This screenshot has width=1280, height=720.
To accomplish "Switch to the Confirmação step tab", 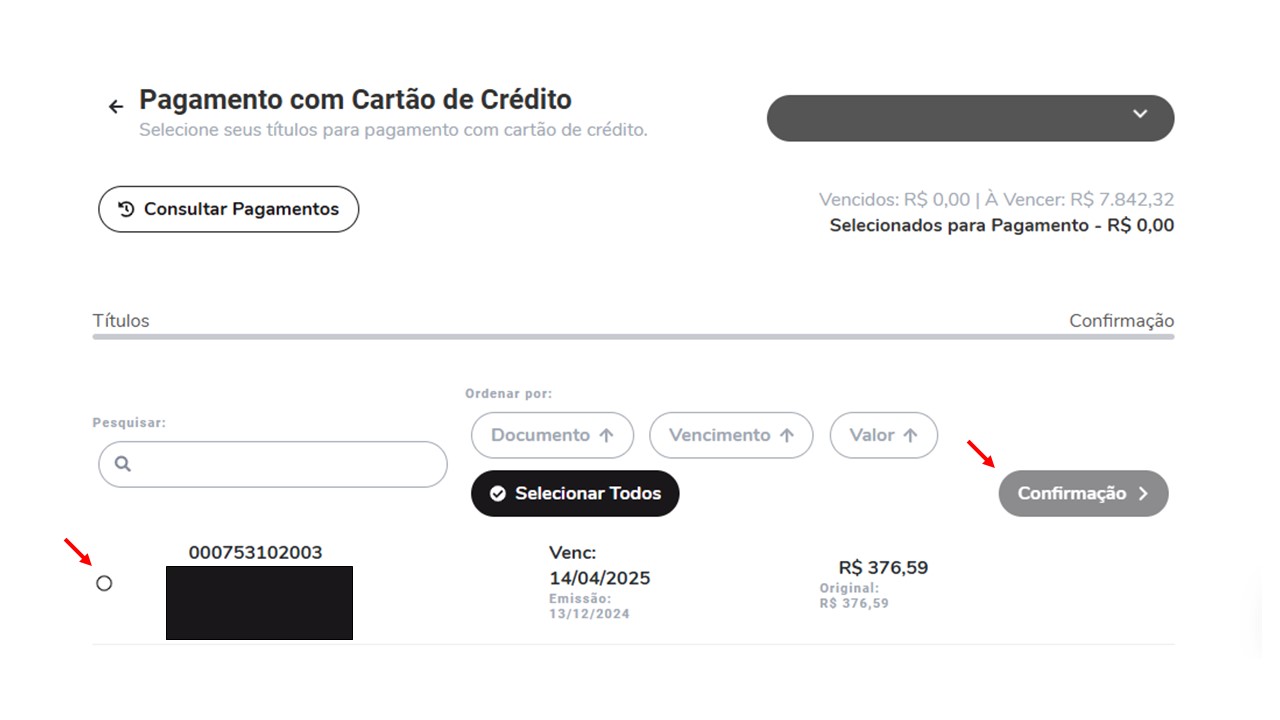I will click(1122, 321).
